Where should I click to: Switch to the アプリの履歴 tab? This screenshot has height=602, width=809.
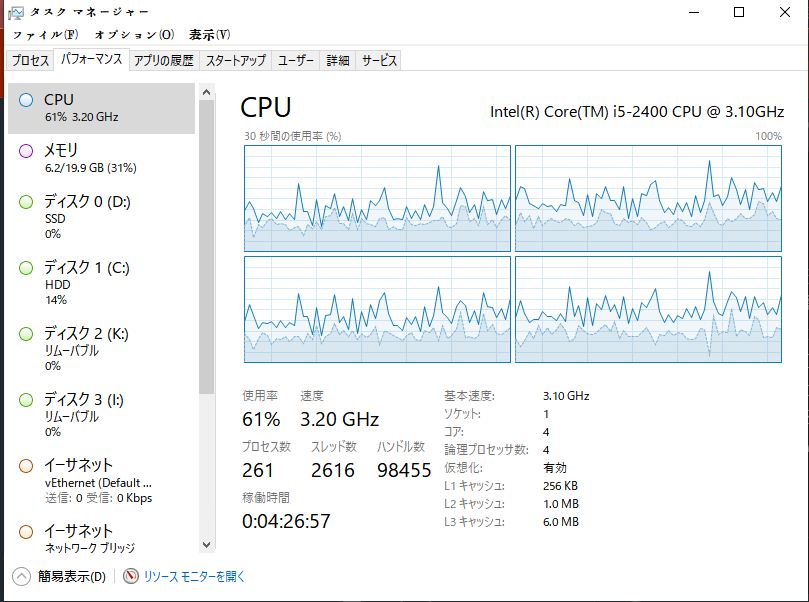coord(164,60)
